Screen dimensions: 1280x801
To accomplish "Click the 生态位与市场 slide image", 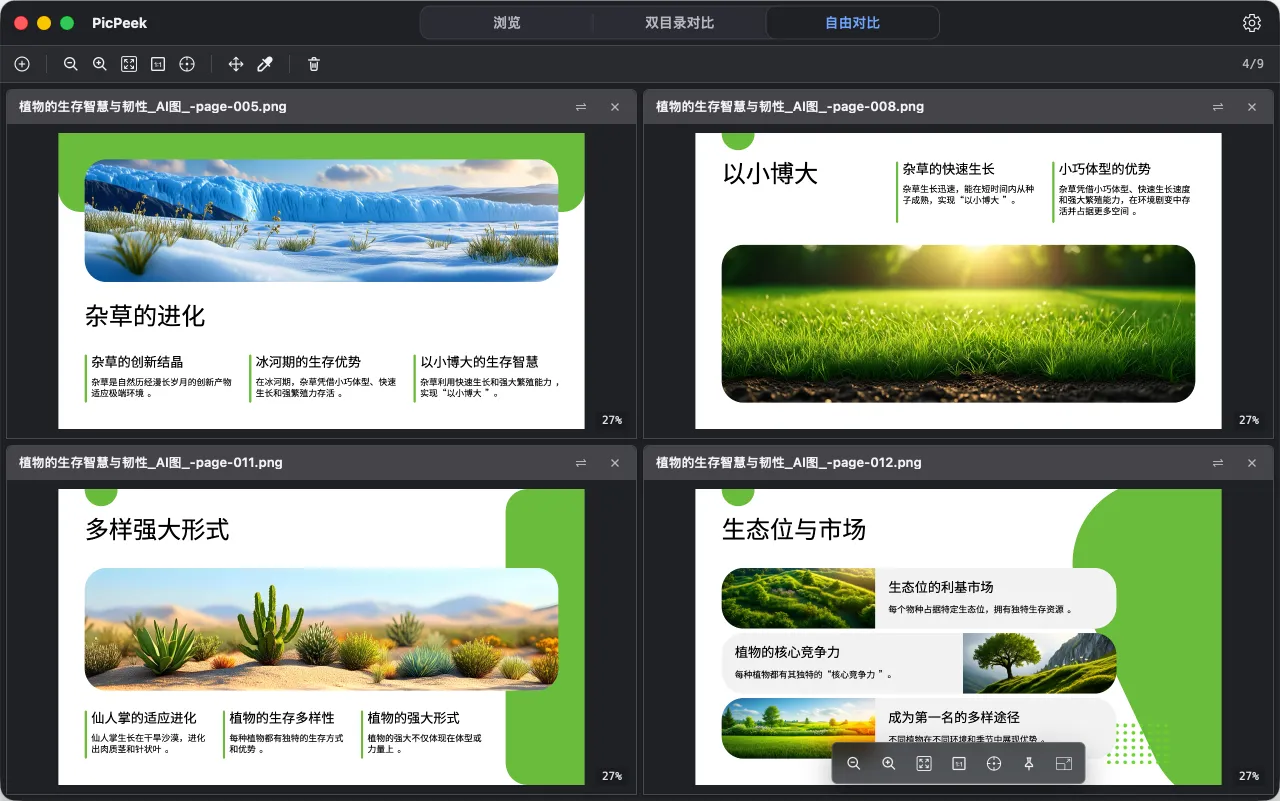I will tap(958, 637).
